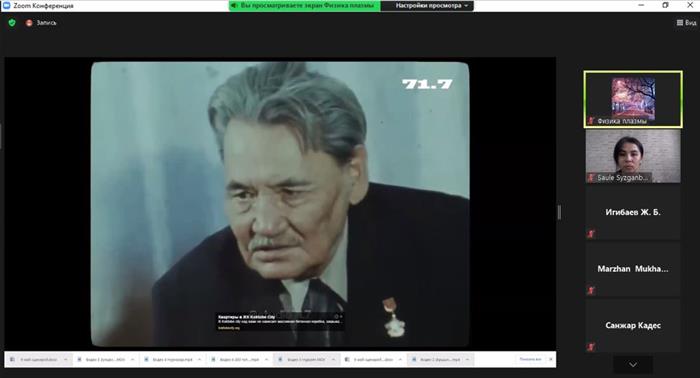
Task: Click the green screen sharing notification banner
Action: [304, 6]
